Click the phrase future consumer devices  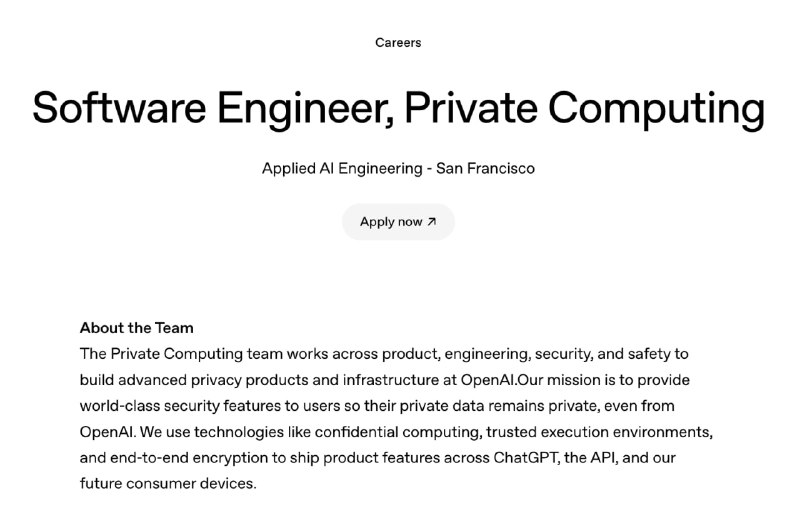pos(168,484)
